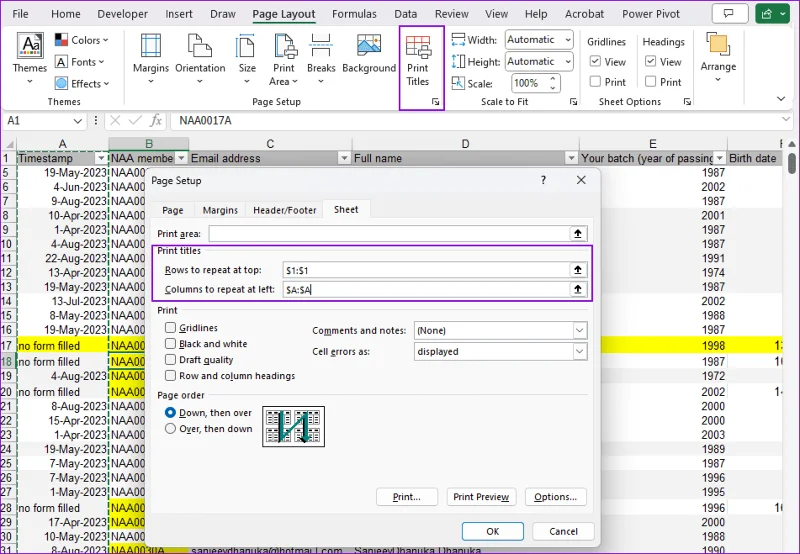Collapse range selector for Rows to repeat
Image resolution: width=800 pixels, height=554 pixels.
(578, 270)
